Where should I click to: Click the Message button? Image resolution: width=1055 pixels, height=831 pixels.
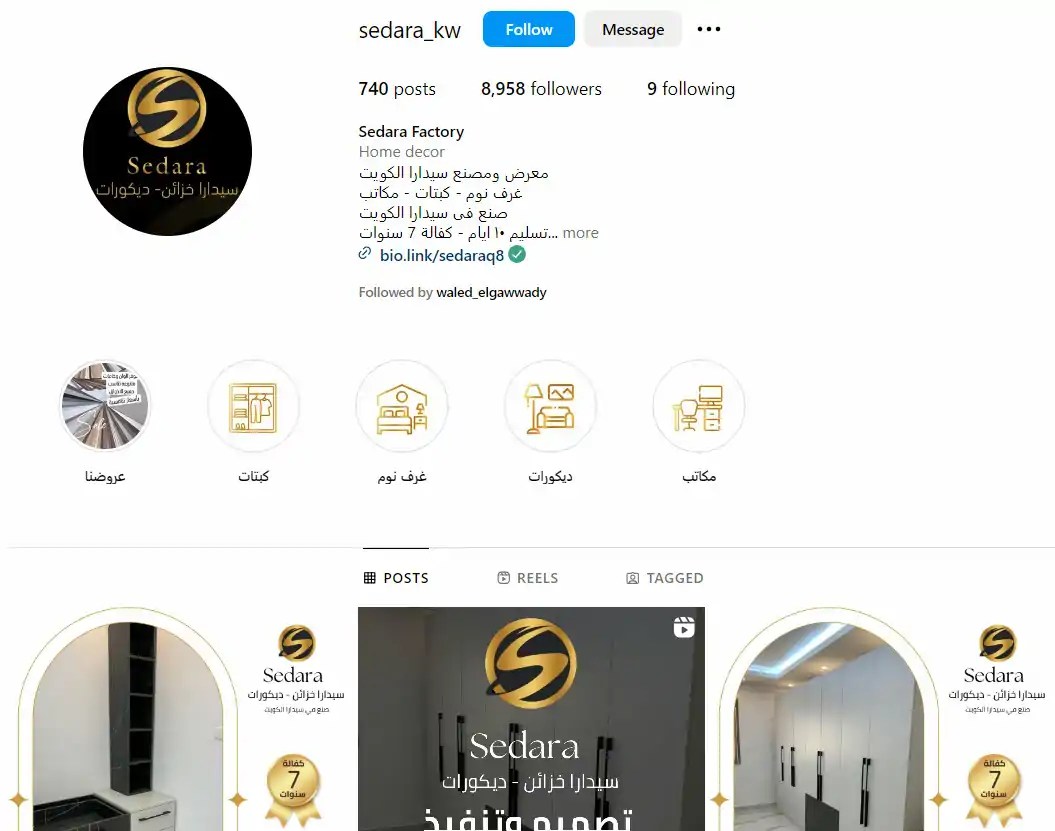[x=632, y=29]
